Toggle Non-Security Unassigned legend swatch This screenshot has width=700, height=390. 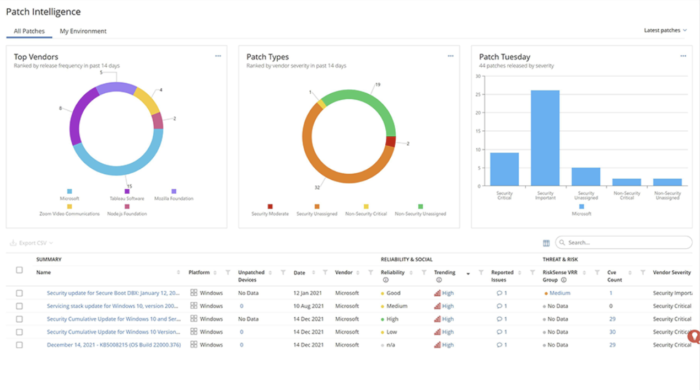coord(420,207)
